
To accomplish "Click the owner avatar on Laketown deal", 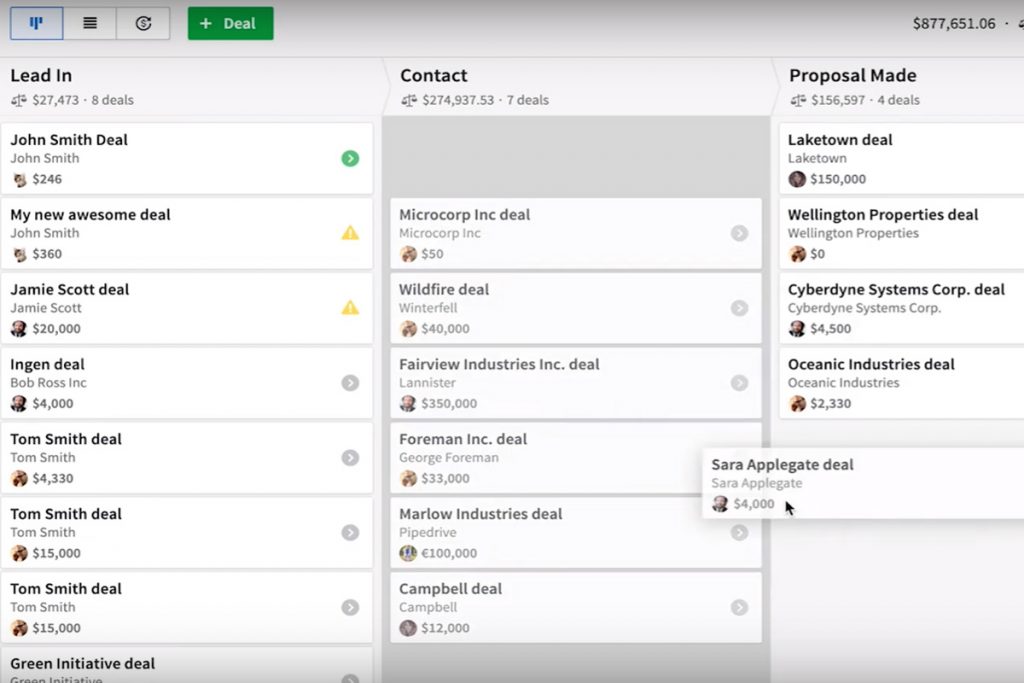I will 798,179.
